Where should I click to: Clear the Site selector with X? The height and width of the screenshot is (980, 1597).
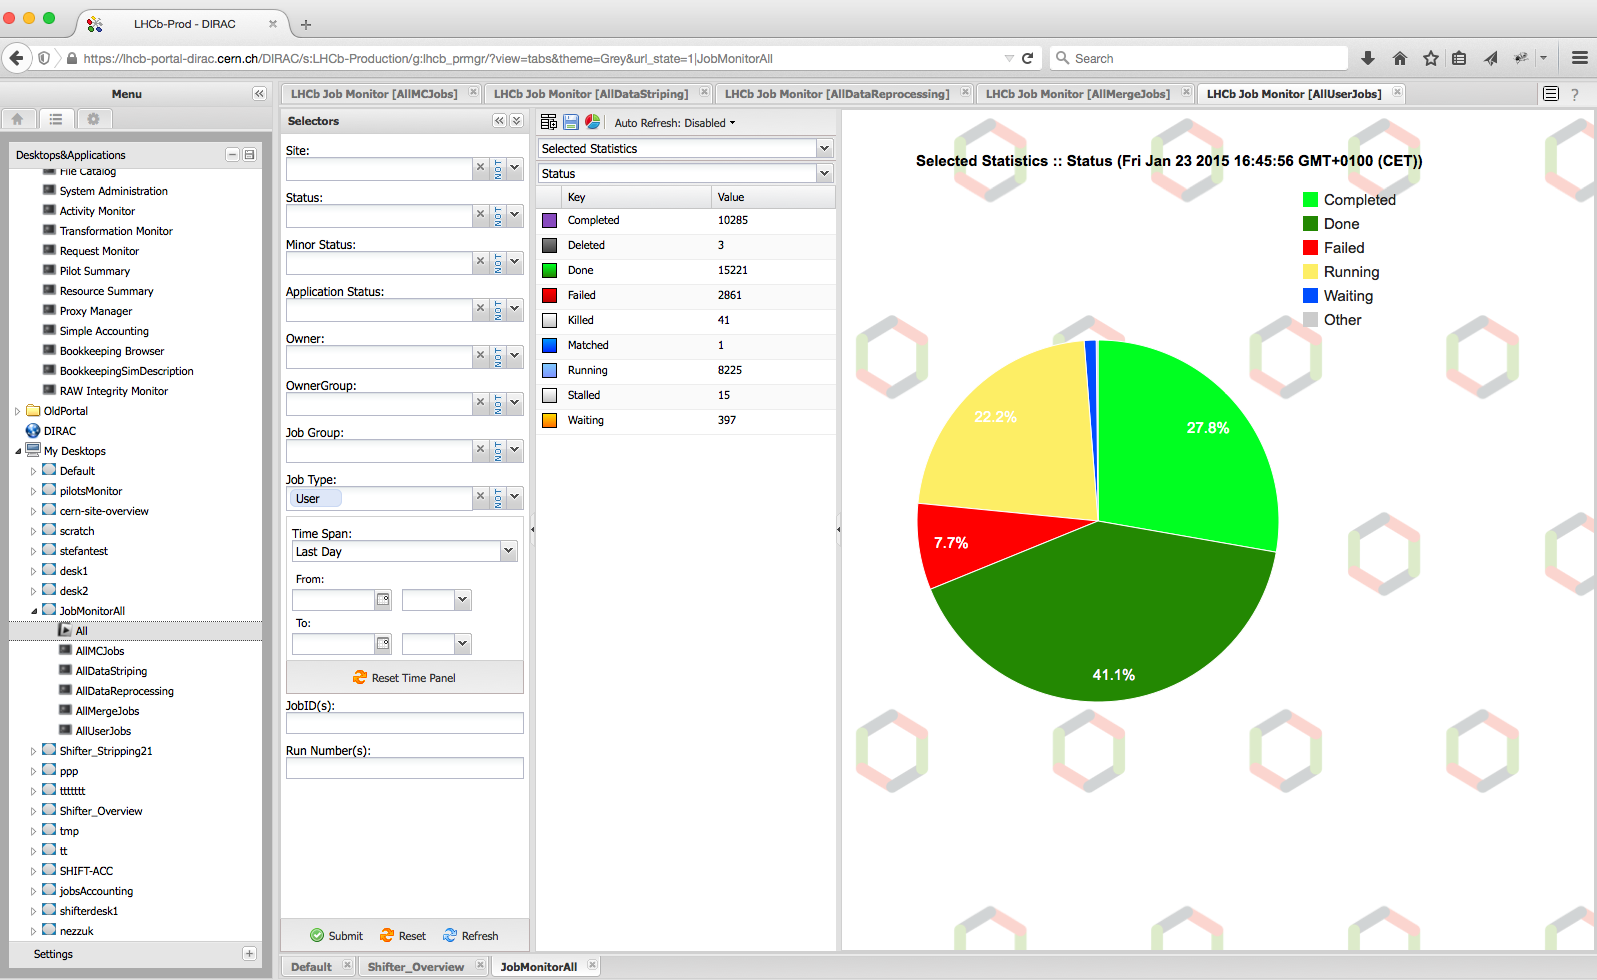point(480,168)
